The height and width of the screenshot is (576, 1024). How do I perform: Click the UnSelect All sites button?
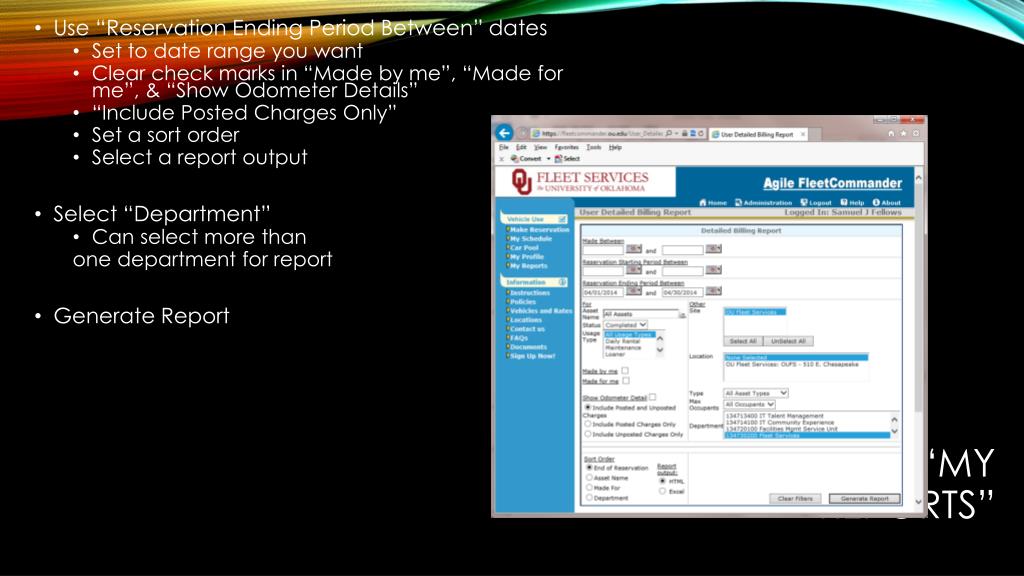[788, 341]
